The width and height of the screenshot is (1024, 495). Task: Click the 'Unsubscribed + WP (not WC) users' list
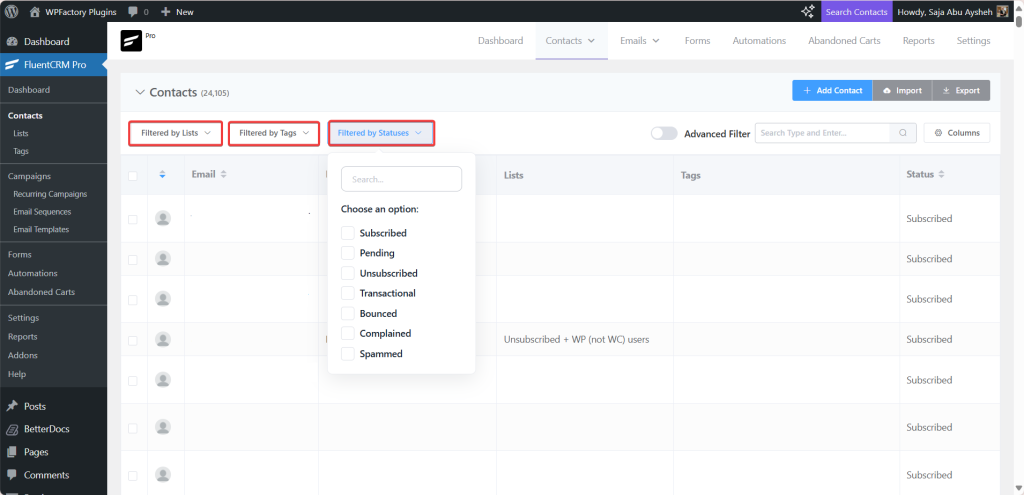(576, 340)
